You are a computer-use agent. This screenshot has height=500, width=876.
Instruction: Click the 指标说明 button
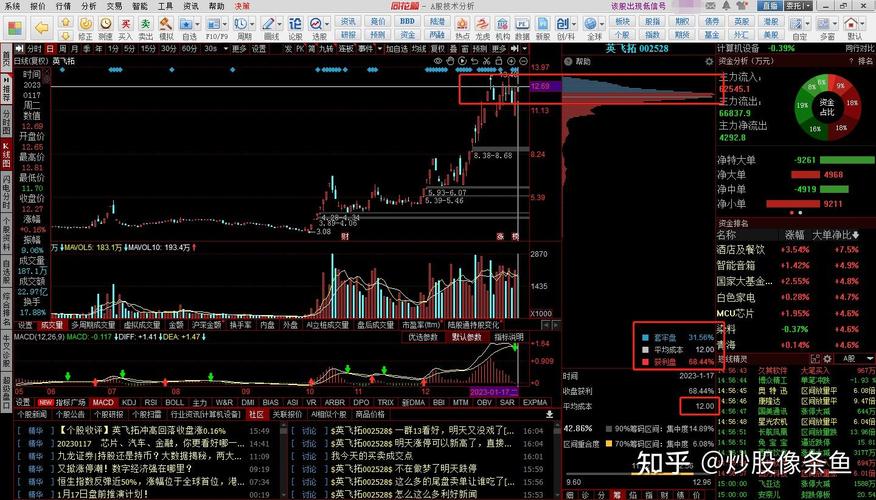click(508, 337)
